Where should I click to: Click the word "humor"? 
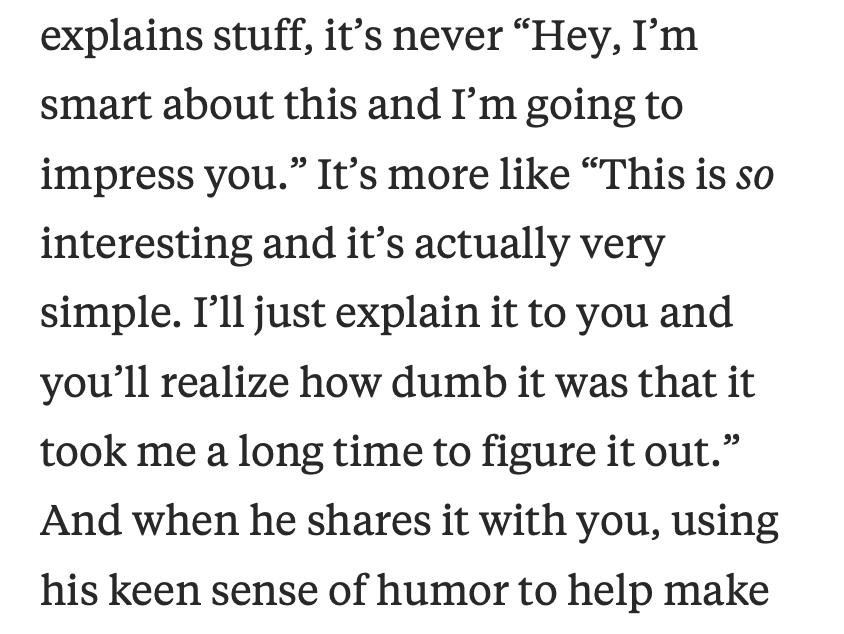coord(442,589)
